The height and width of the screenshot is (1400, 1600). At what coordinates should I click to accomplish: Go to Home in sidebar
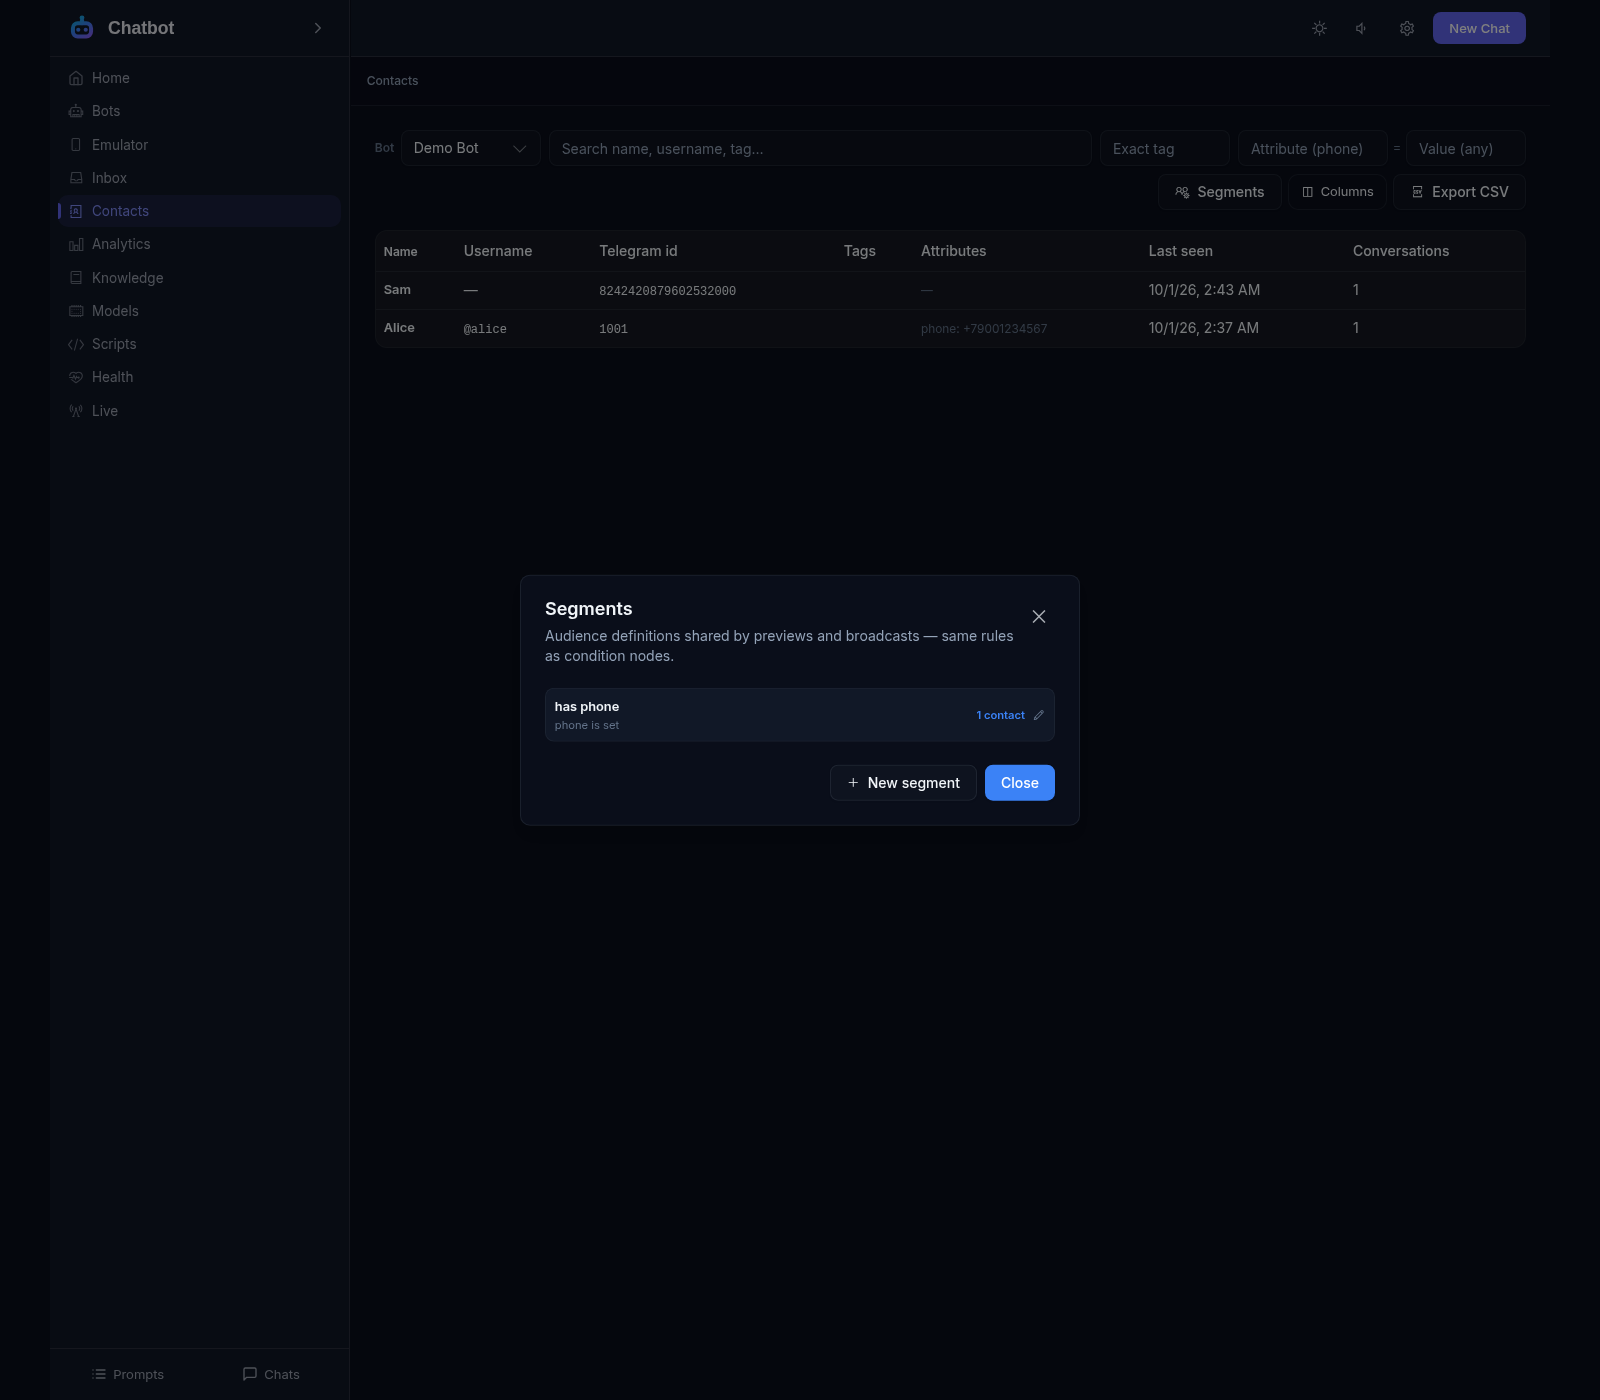(x=199, y=78)
